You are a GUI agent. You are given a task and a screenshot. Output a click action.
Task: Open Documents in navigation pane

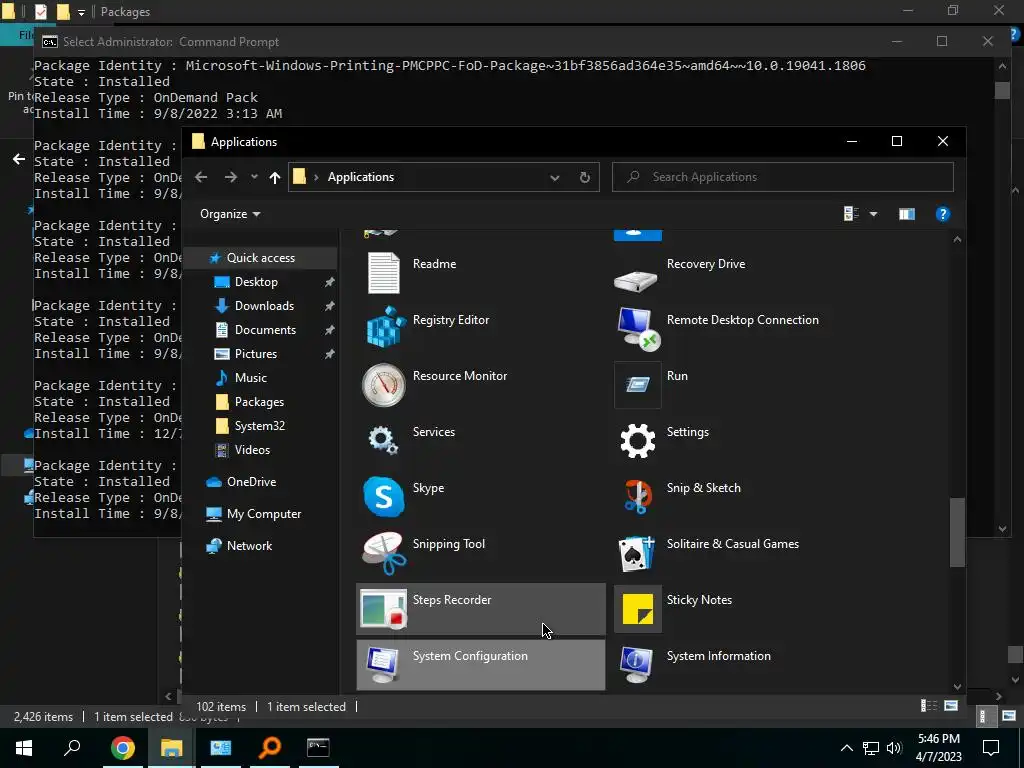click(265, 330)
